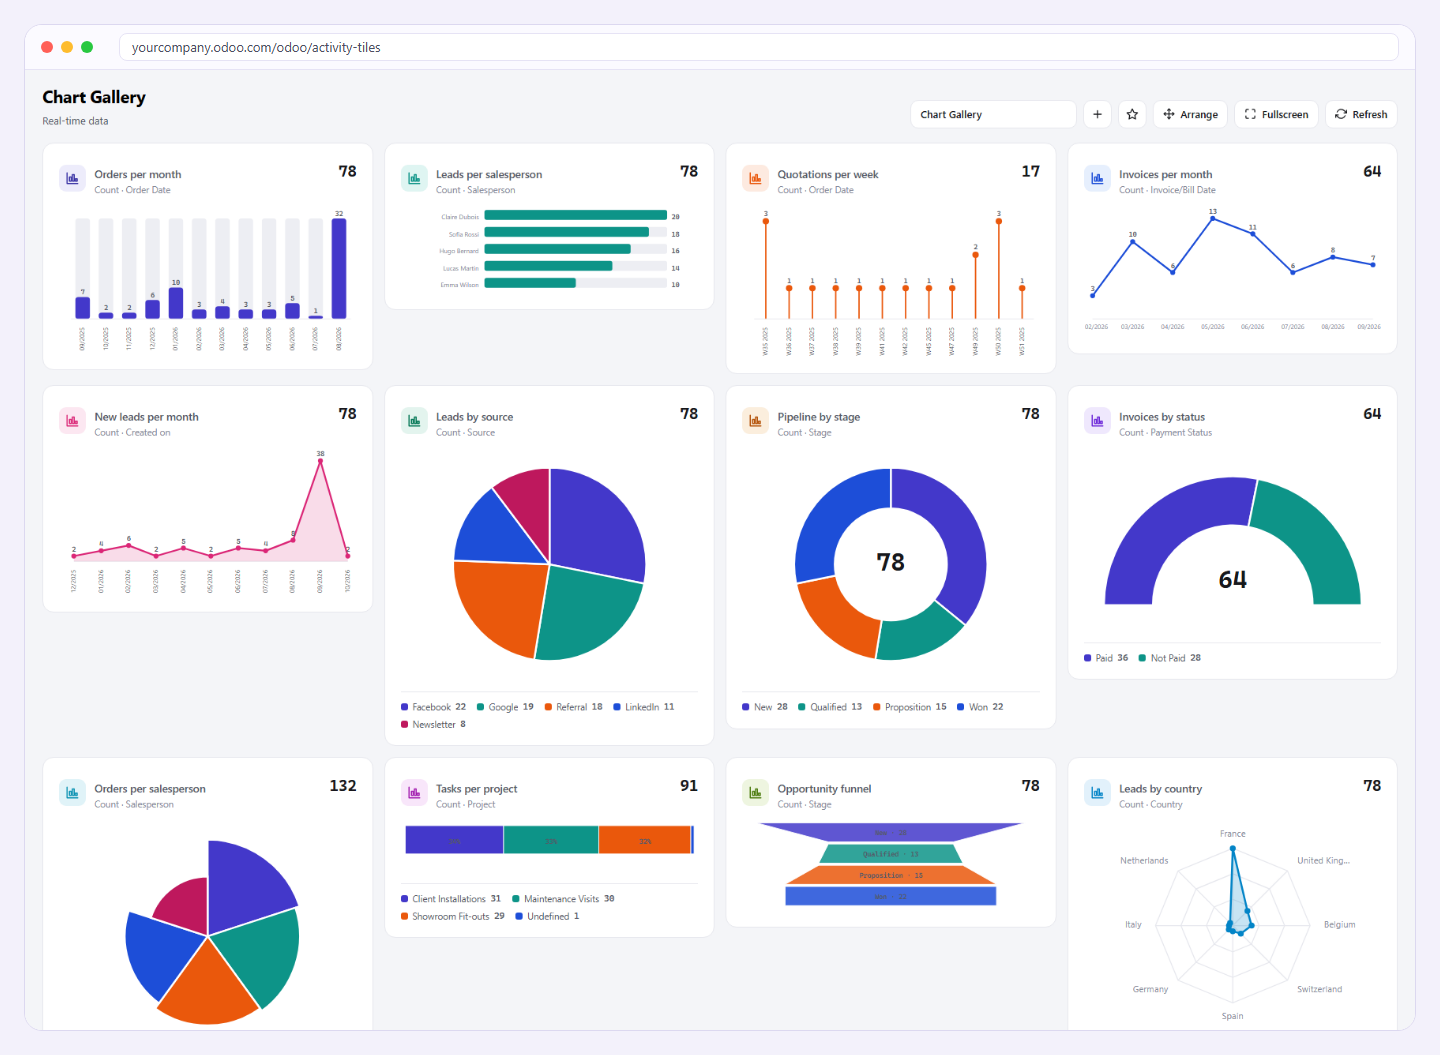1440x1055 pixels.
Task: Toggle the Newsletter legend entry
Action: coord(434,725)
